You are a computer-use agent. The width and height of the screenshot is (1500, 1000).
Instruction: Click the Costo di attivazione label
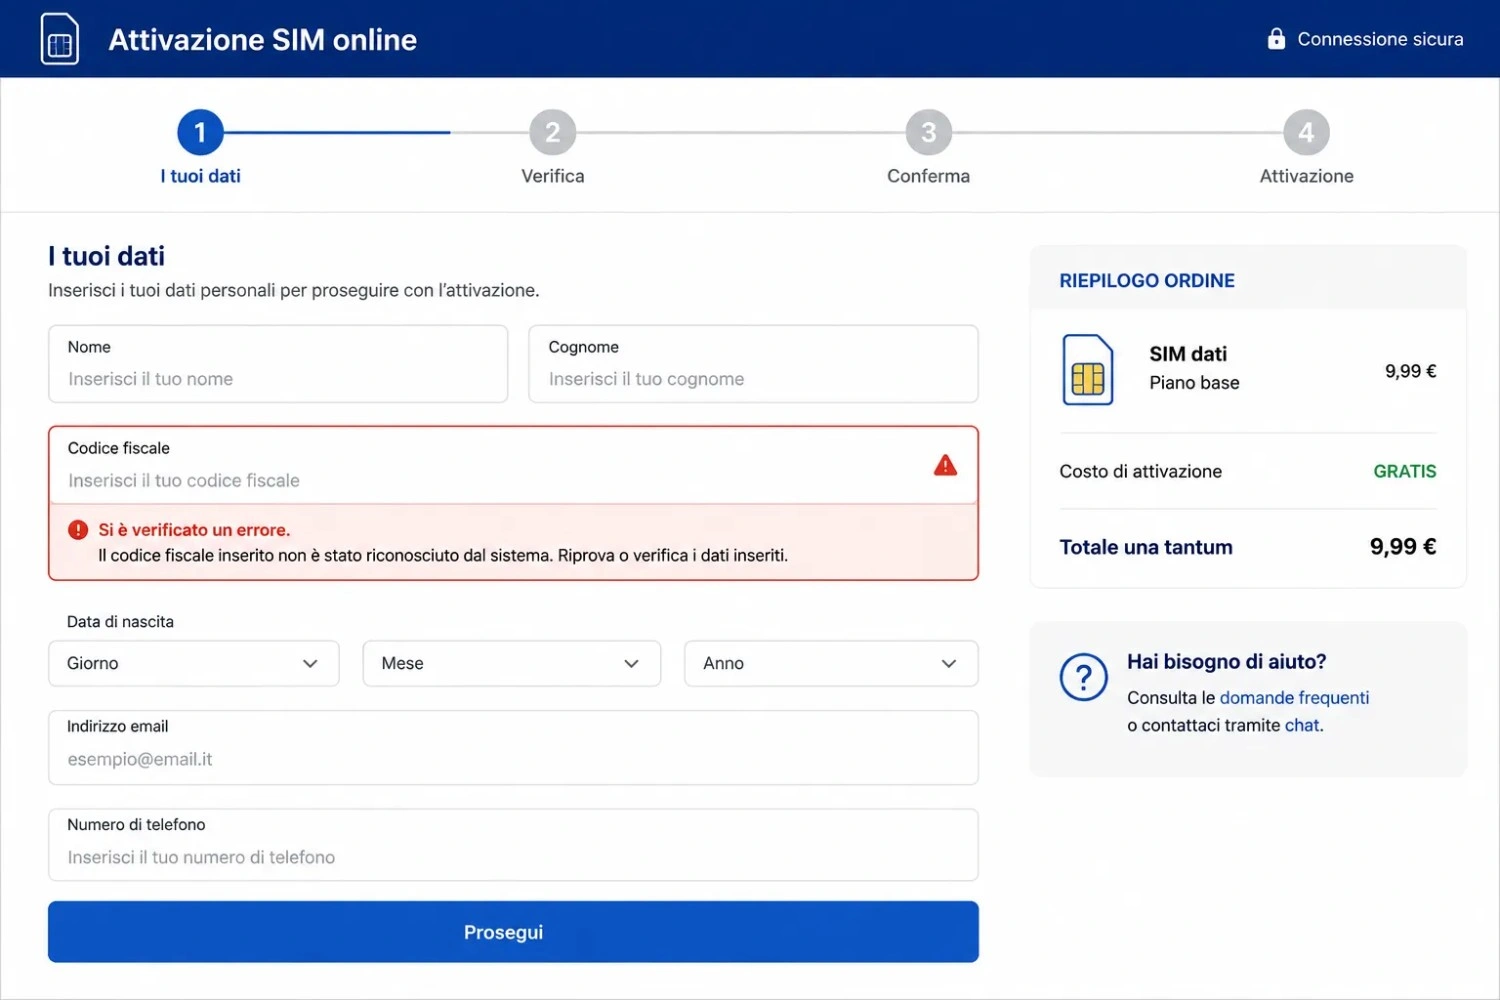coord(1140,471)
